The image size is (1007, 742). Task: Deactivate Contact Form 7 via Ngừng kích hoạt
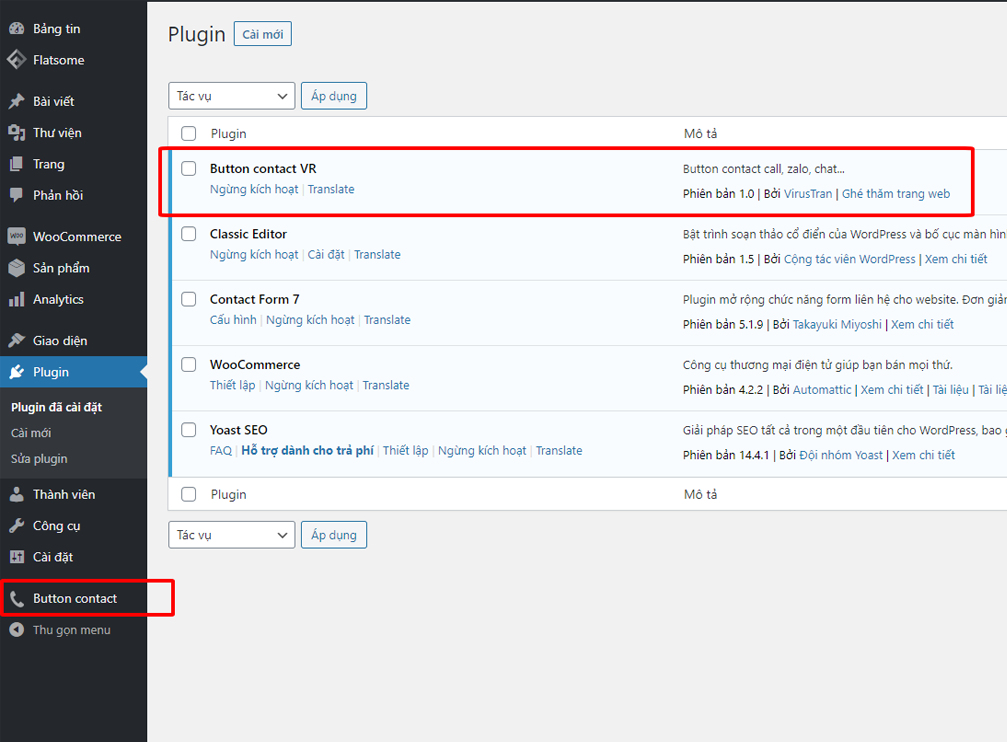click(x=310, y=320)
